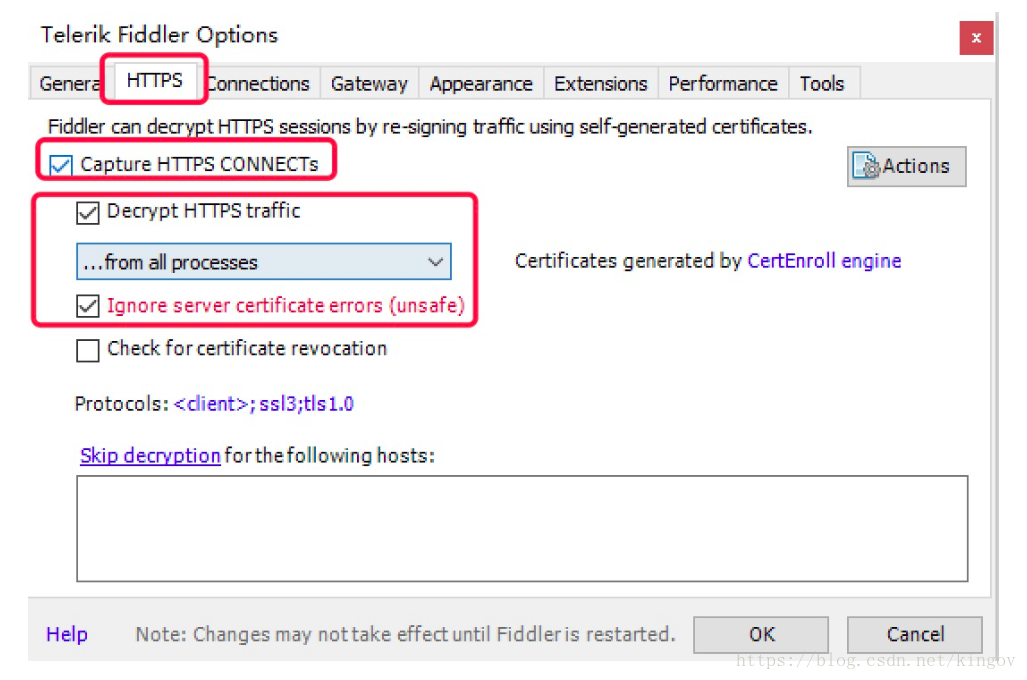Click the Skip decryption link
The height and width of the screenshot is (680, 1027).
[150, 455]
